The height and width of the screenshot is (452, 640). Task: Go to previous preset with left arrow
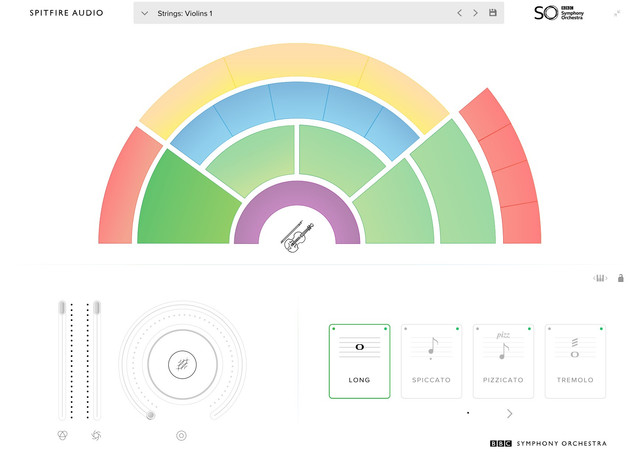(x=460, y=13)
